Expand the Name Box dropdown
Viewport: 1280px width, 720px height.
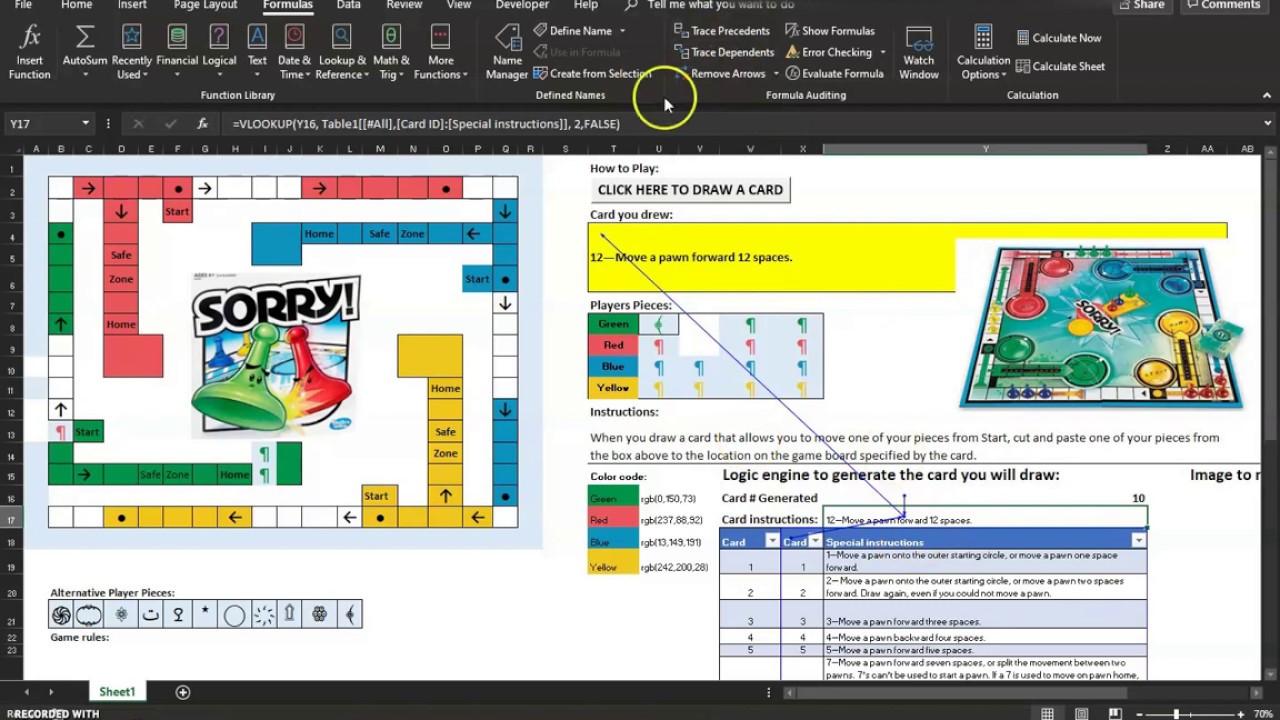tap(85, 124)
